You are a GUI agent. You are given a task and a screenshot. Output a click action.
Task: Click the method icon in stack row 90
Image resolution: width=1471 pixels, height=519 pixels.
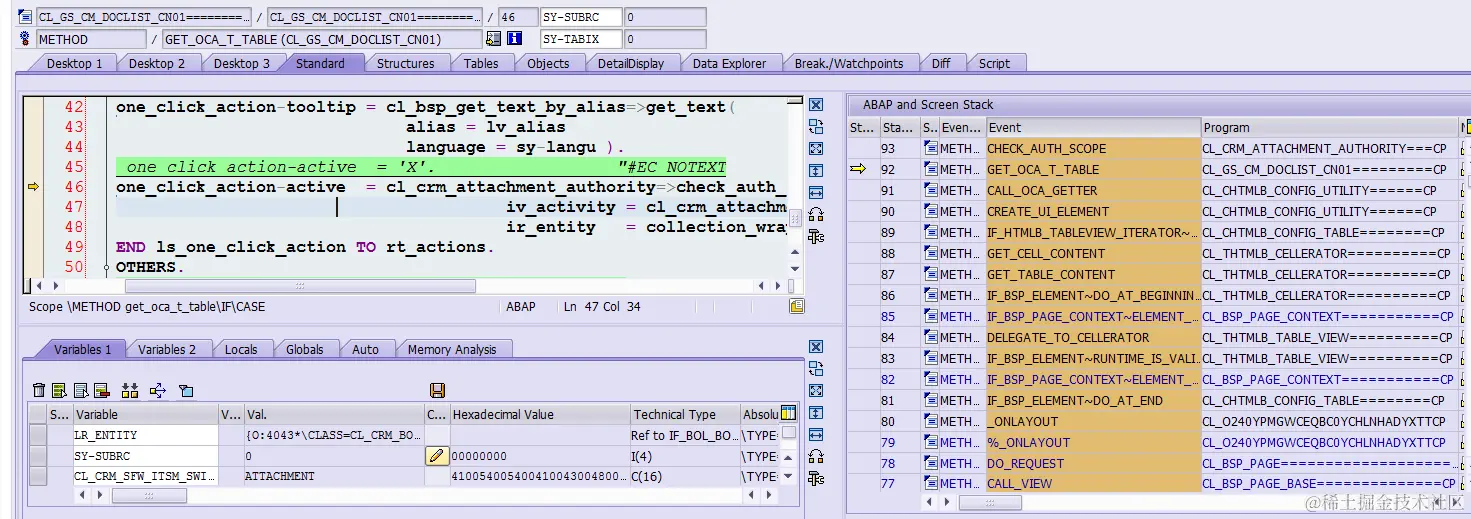click(x=930, y=212)
